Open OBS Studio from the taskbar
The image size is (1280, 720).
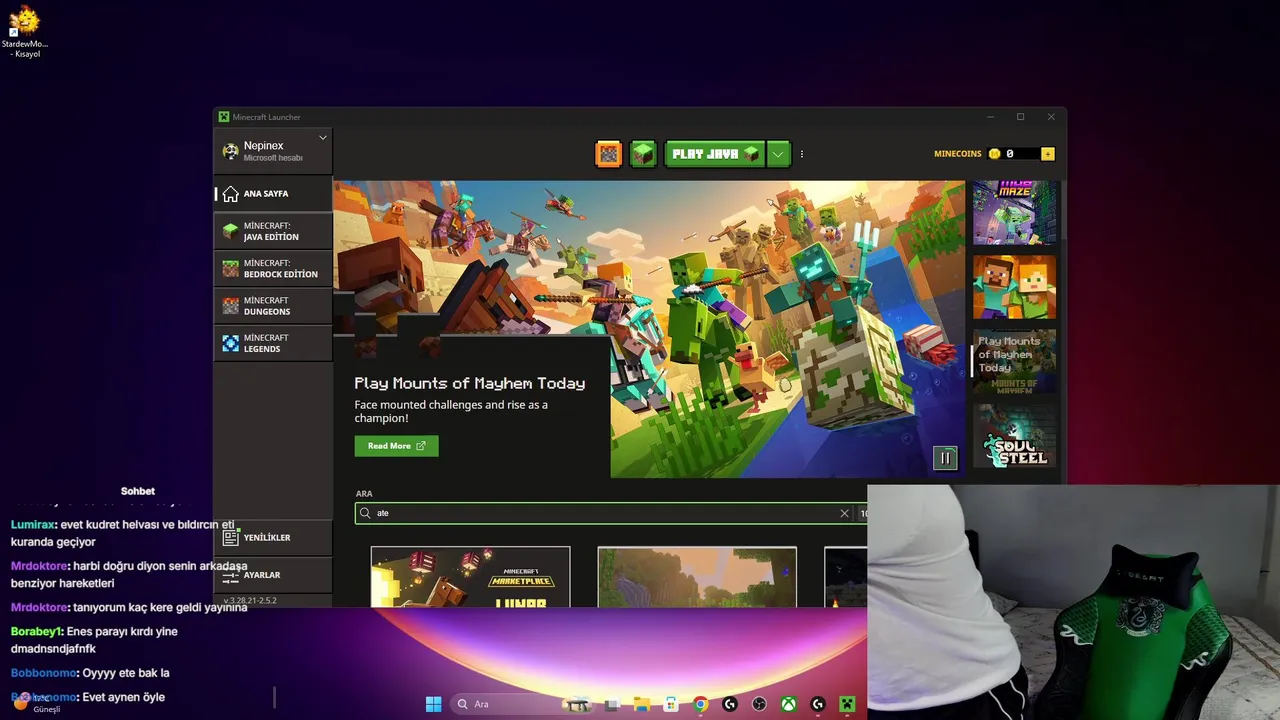point(759,704)
